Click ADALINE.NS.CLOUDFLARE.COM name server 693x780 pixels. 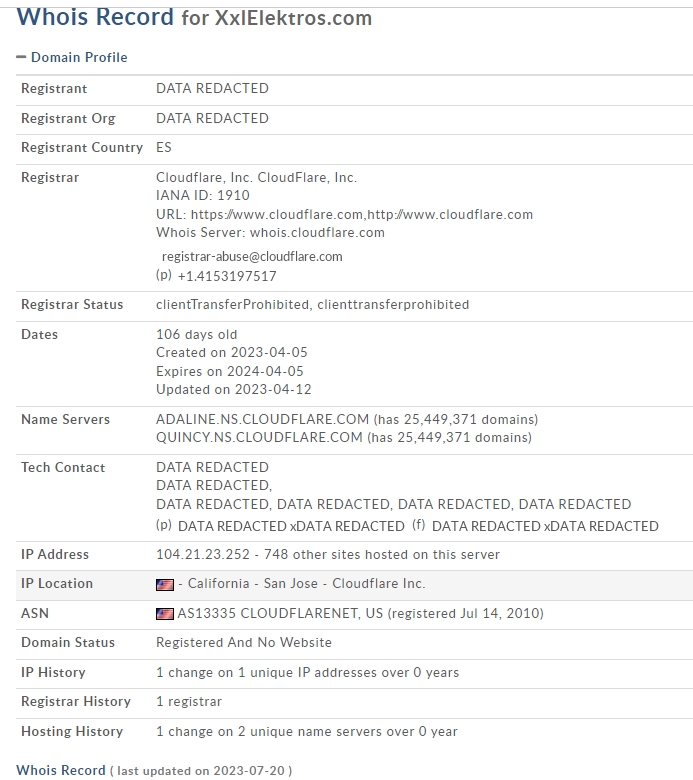pos(262,419)
